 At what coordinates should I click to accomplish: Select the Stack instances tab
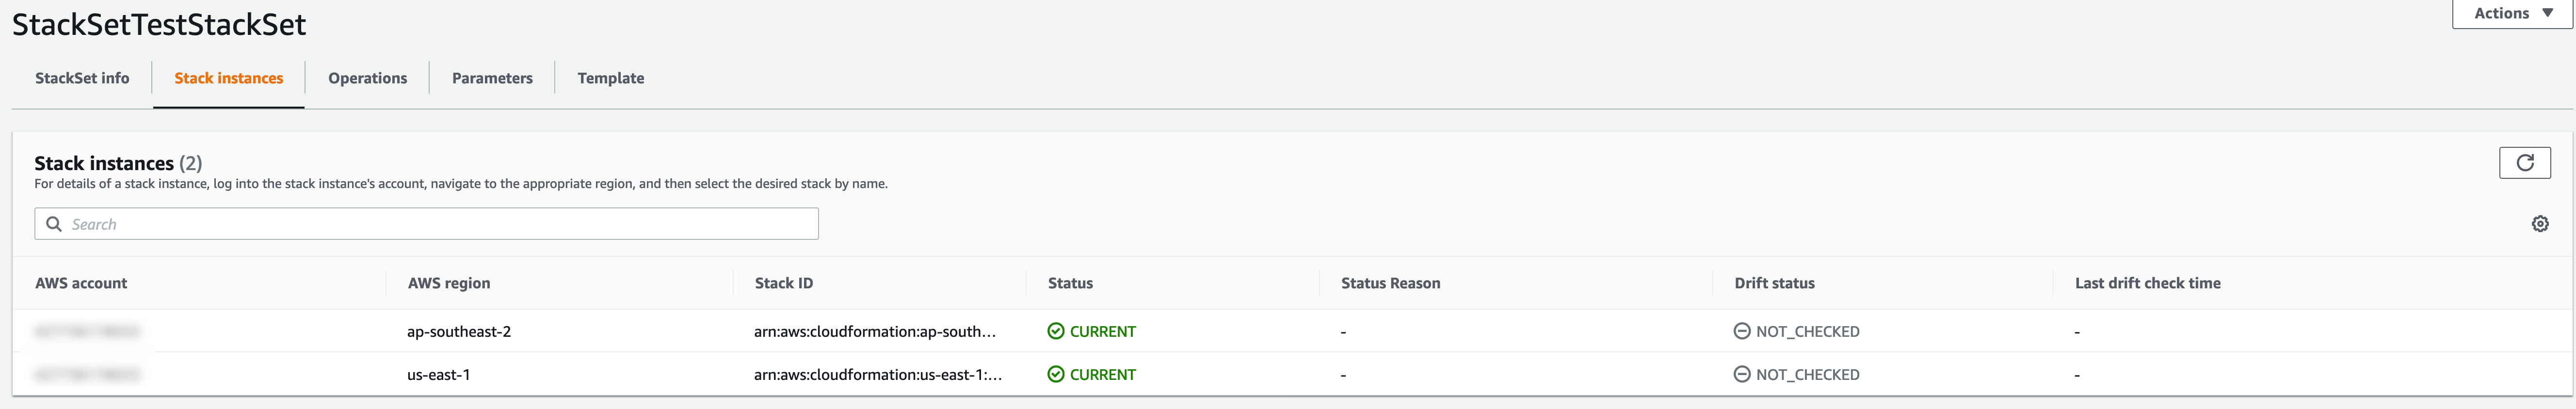pos(228,78)
